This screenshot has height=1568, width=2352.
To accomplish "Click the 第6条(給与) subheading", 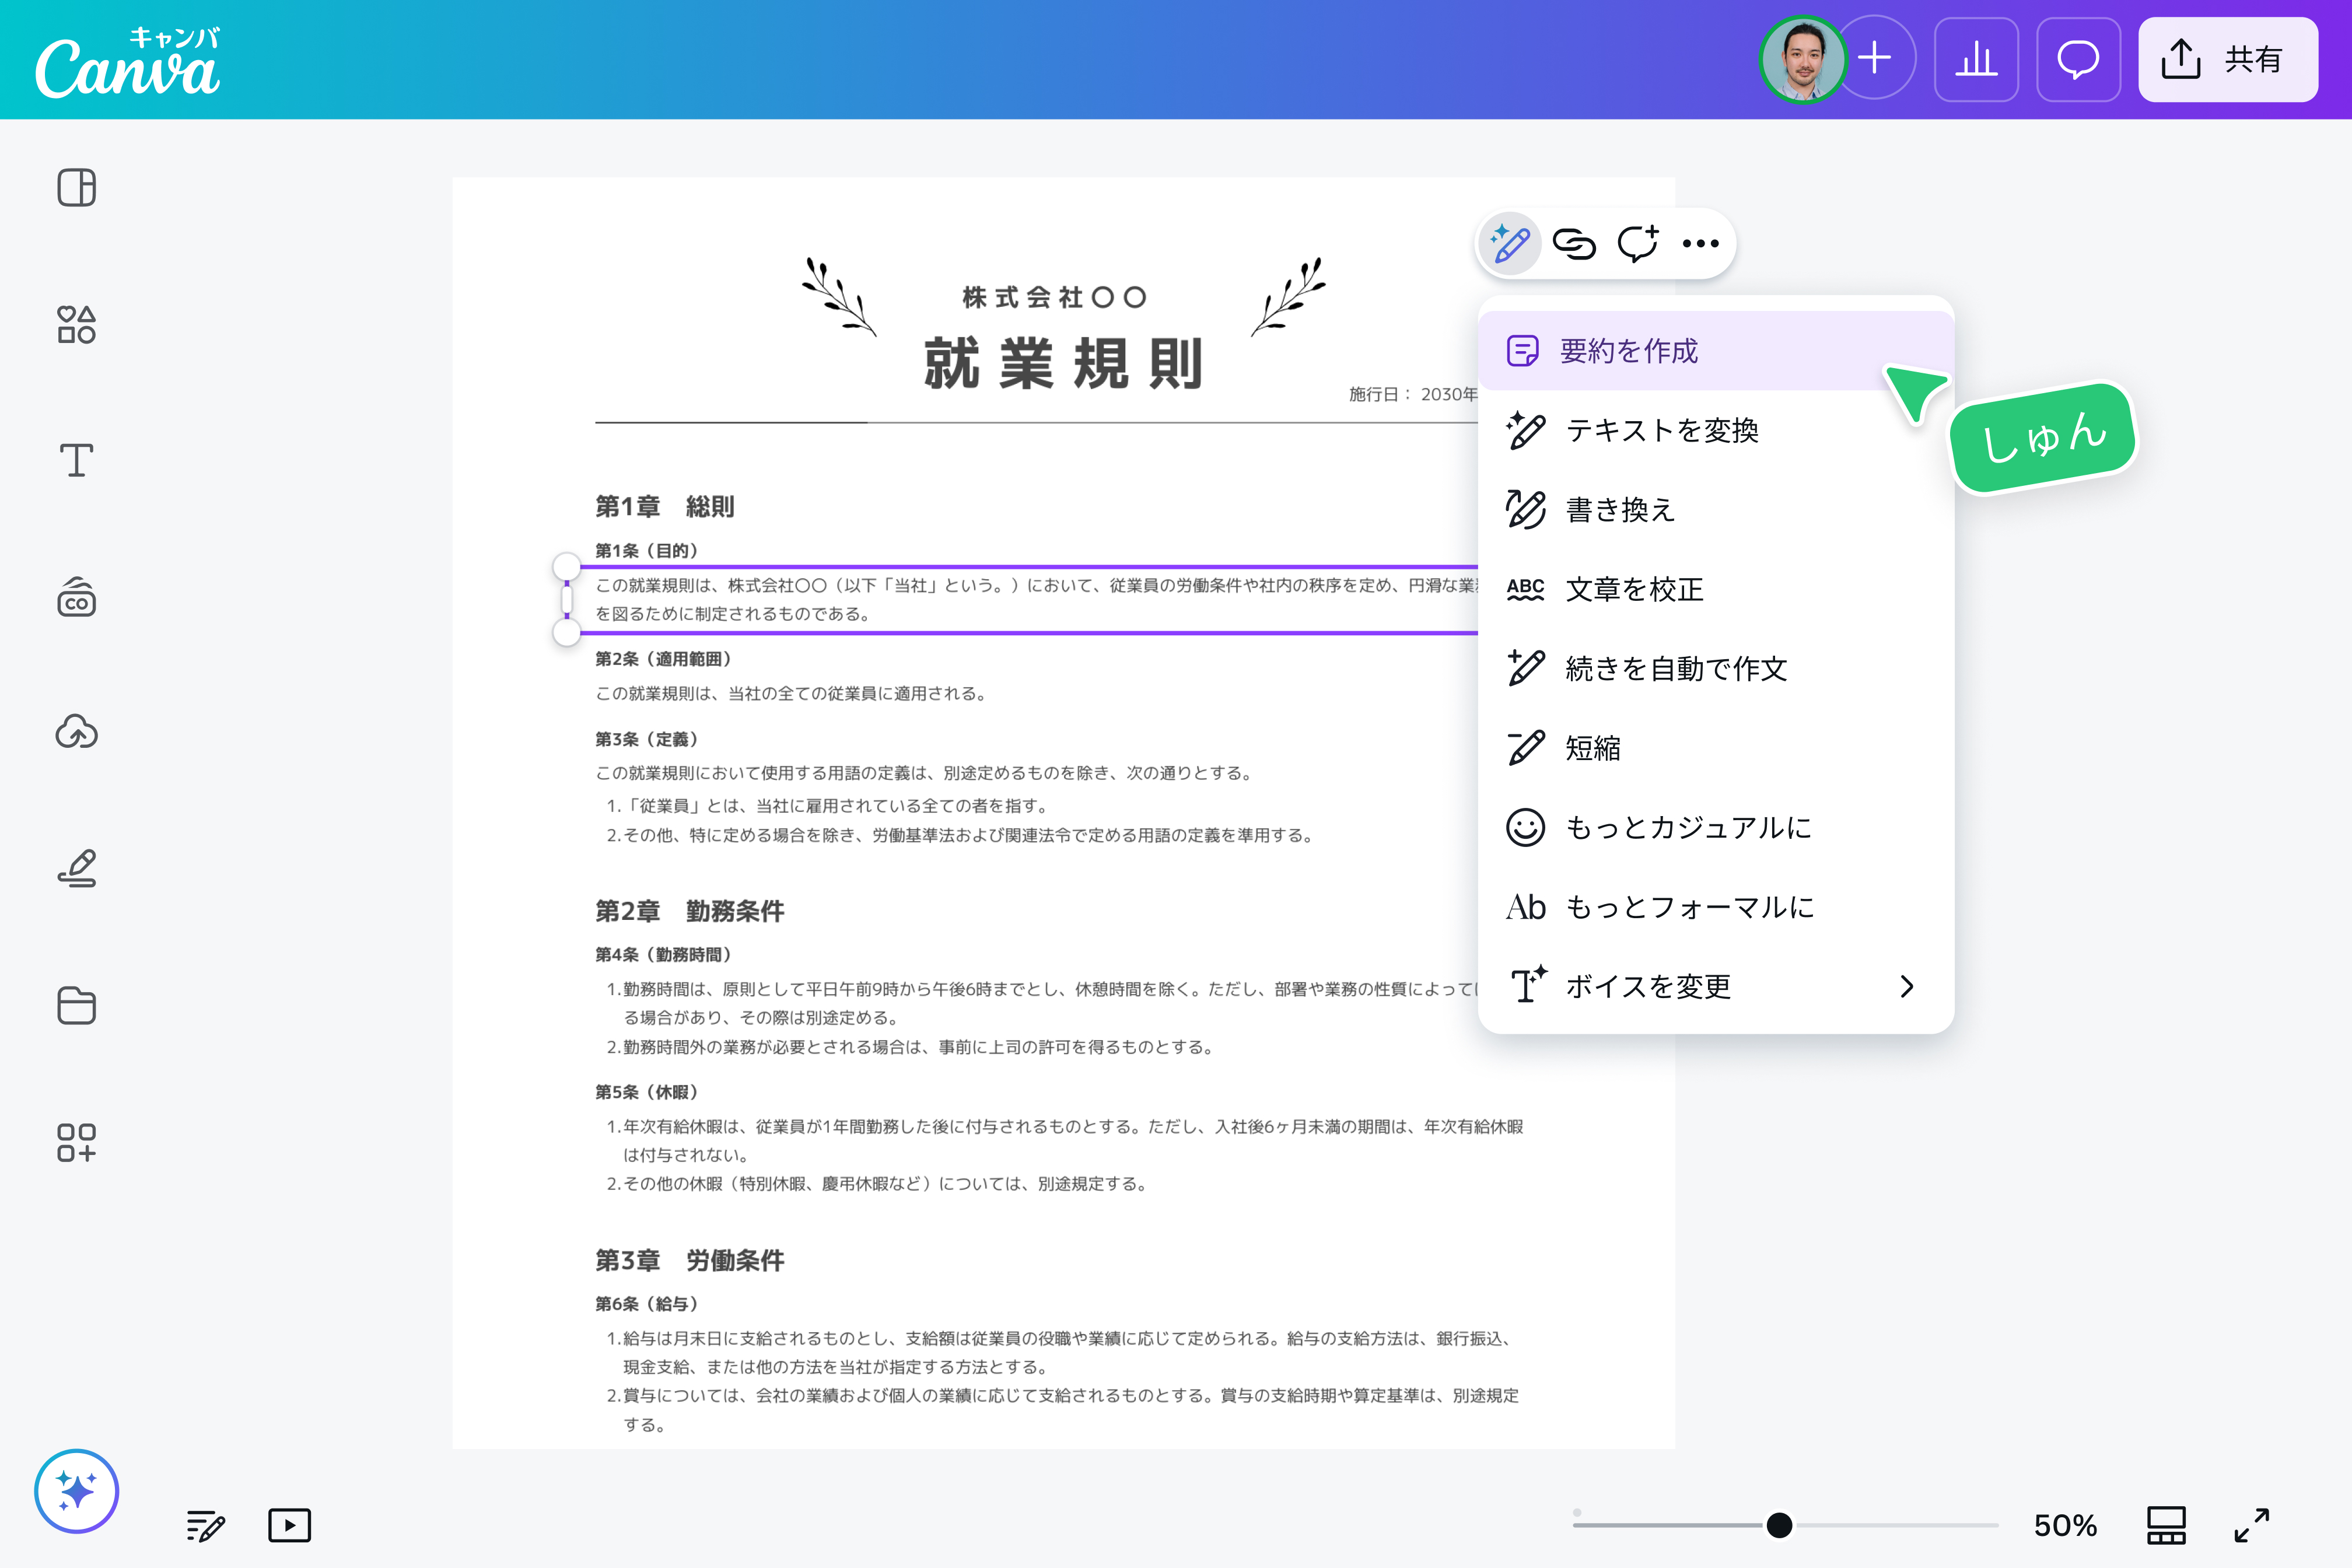I will point(647,1304).
